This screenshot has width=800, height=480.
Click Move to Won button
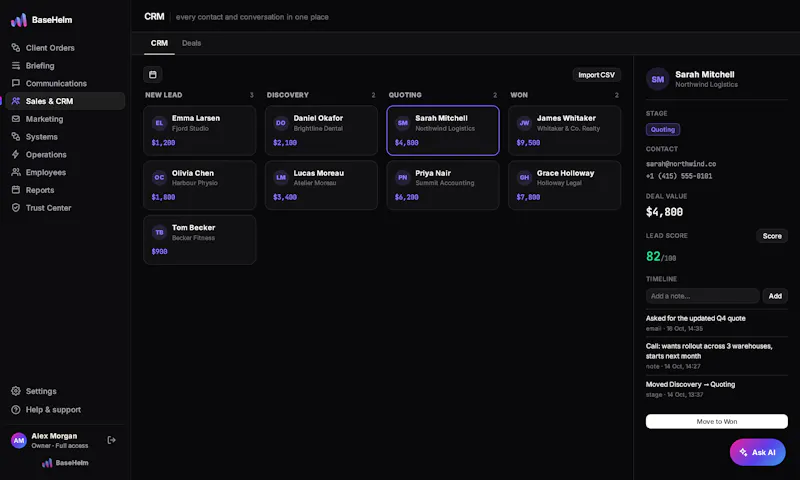click(x=716, y=421)
